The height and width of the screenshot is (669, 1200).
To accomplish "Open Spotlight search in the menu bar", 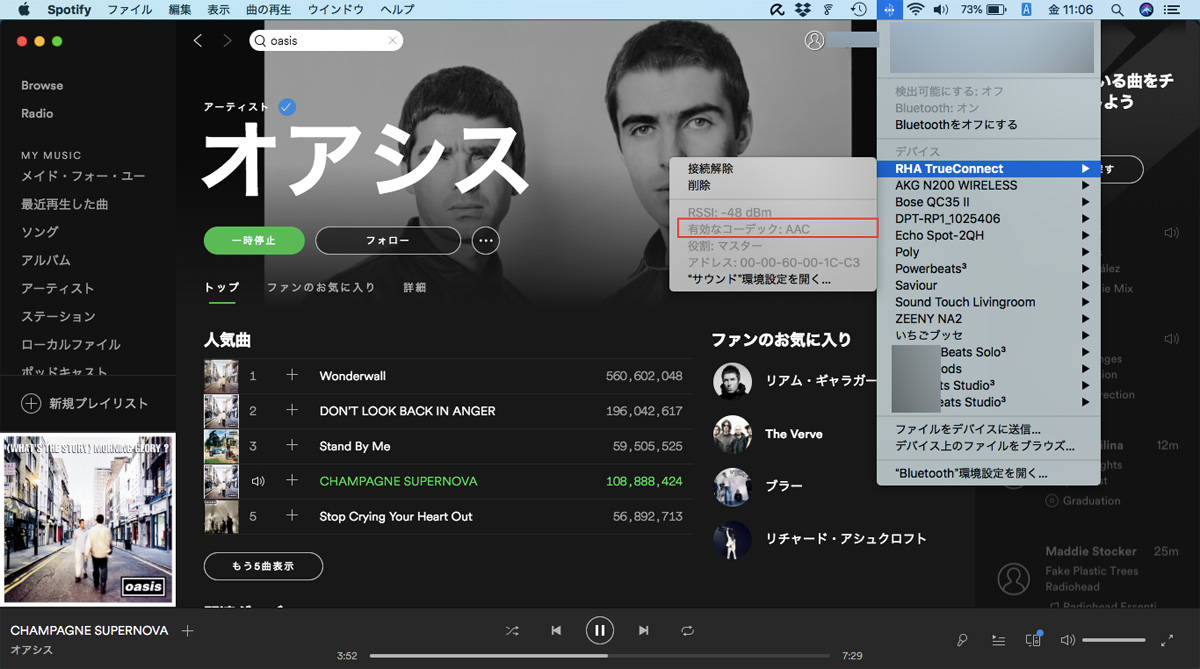I will click(1118, 10).
